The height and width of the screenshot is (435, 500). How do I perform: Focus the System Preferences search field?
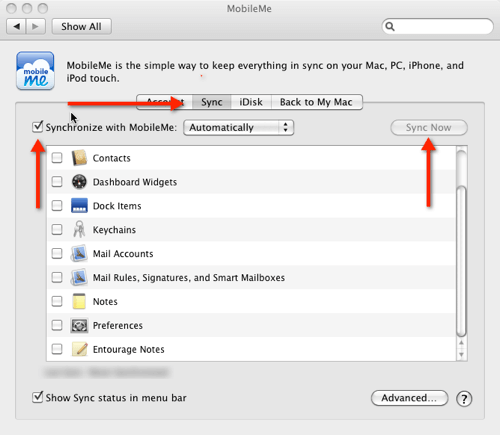pyautogui.click(x=437, y=26)
